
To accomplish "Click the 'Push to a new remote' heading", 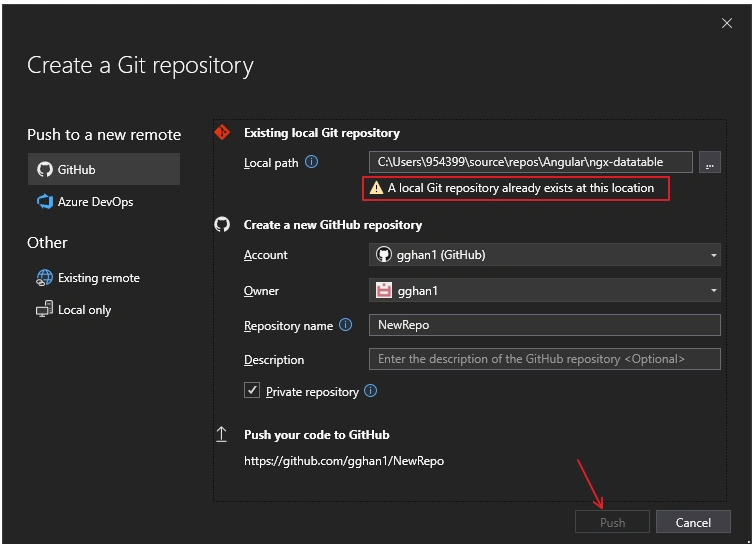I will (x=104, y=135).
